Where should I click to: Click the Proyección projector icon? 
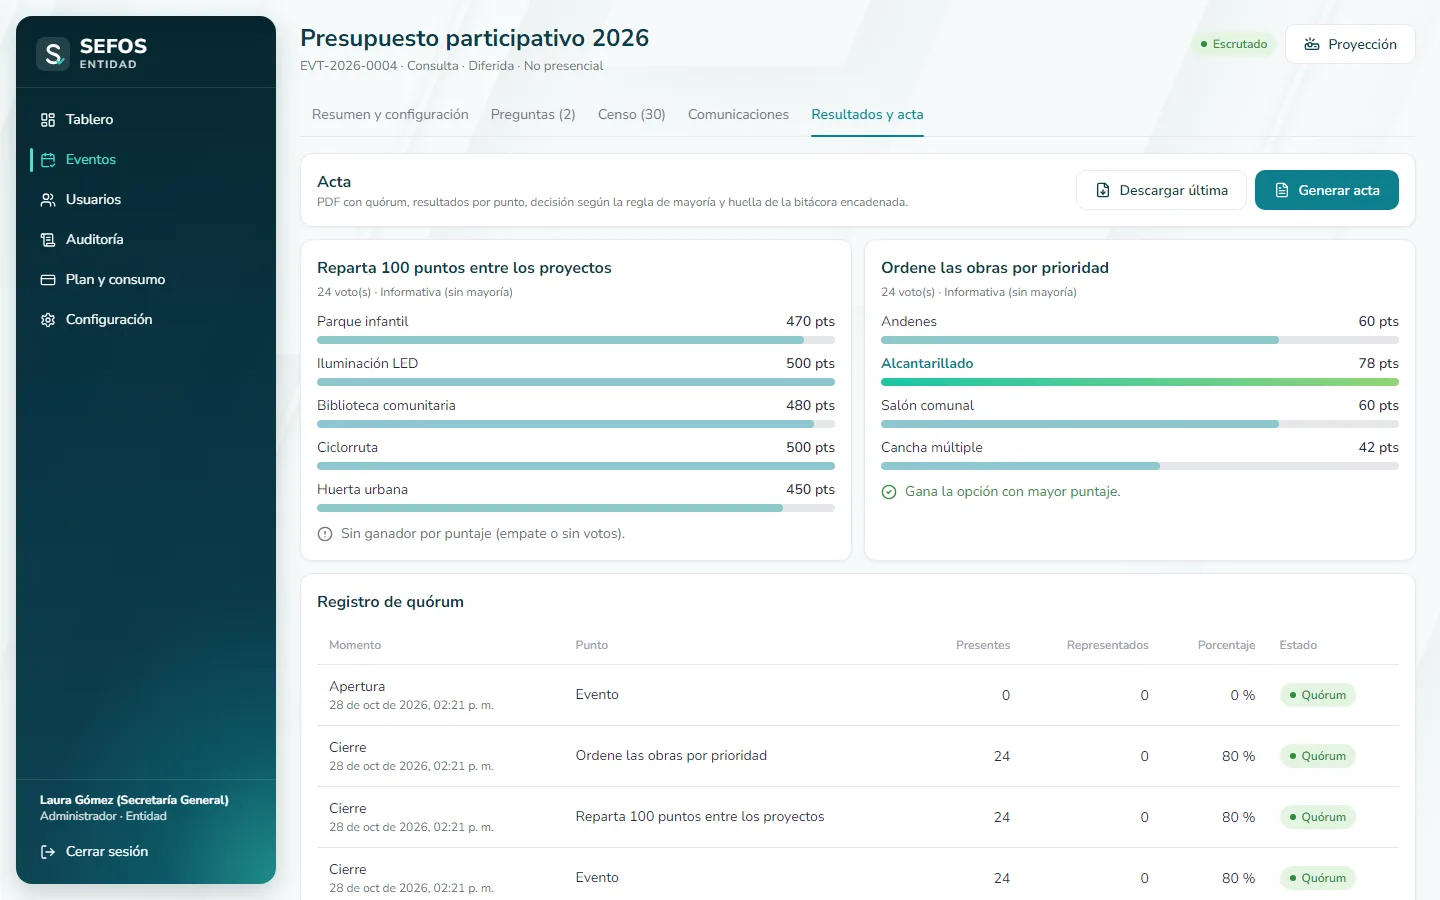click(x=1312, y=44)
